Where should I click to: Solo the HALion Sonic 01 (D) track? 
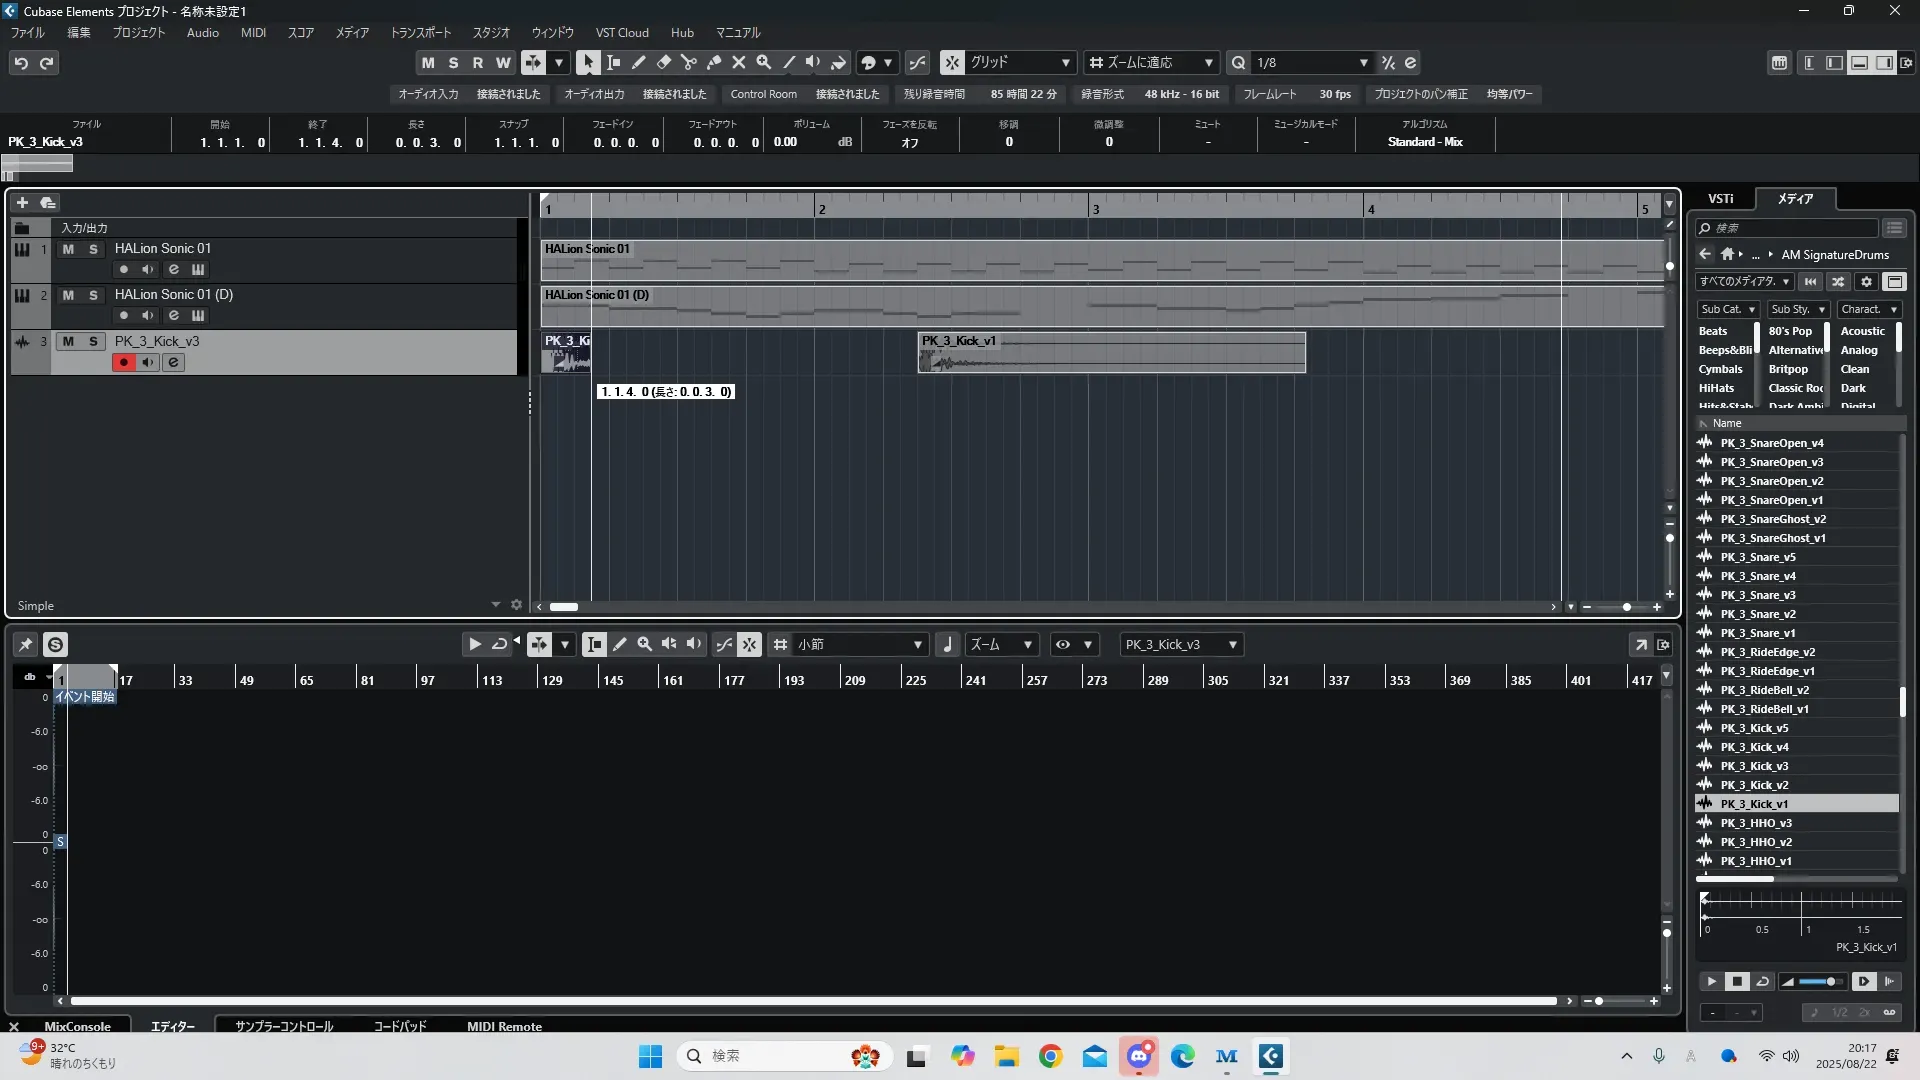[x=93, y=295]
